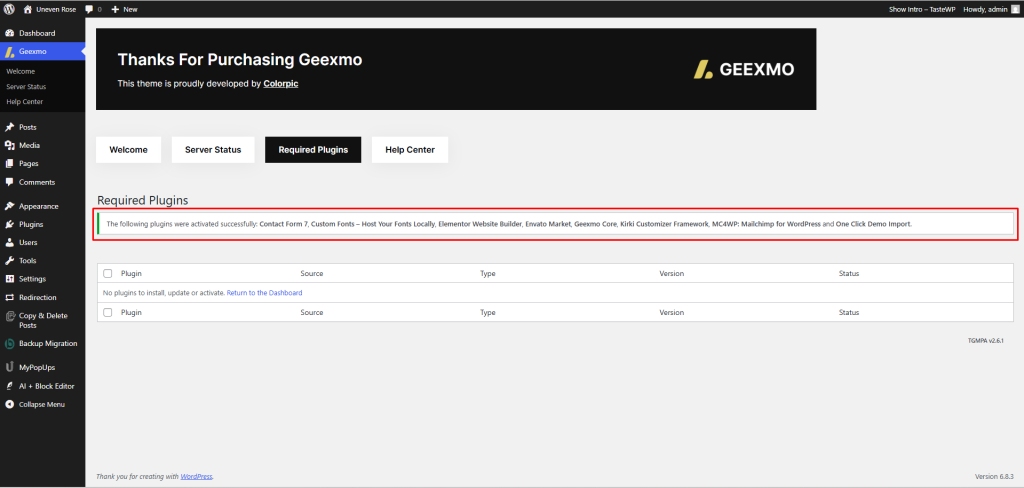Viewport: 1024px width, 488px height.
Task: Check the select-all checkbox in table header
Action: click(108, 273)
